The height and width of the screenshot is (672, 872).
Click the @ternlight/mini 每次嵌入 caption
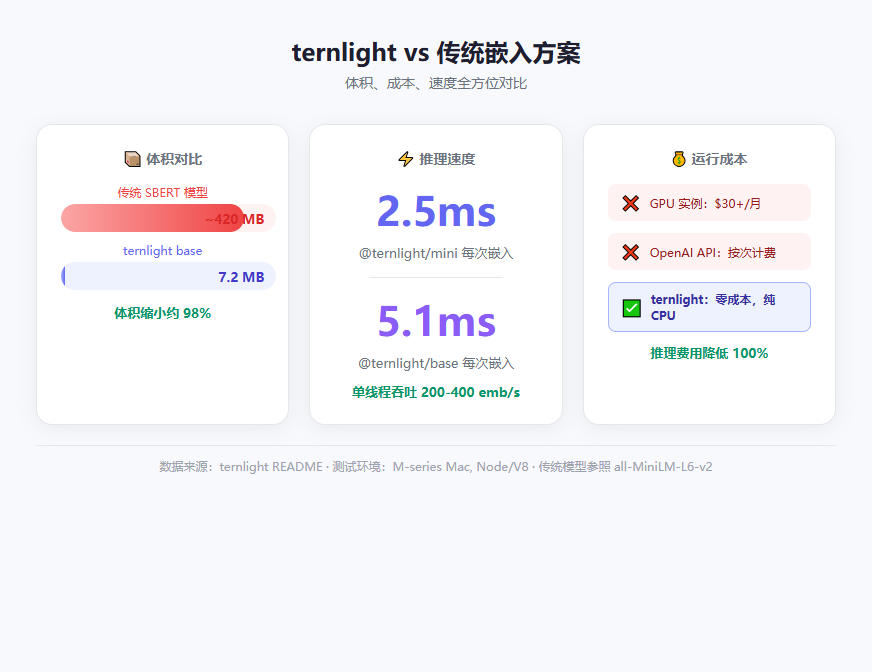[436, 254]
